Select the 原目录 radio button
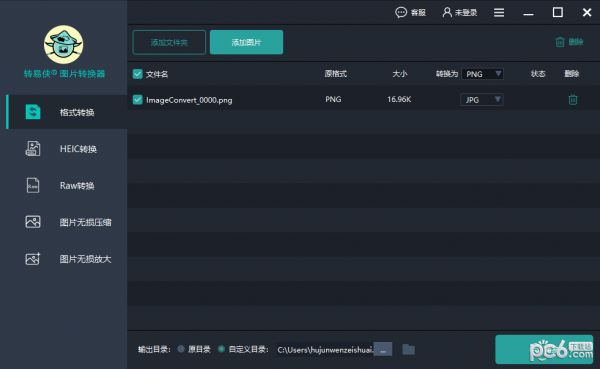Screen dimensions: 600x369 coord(181,349)
